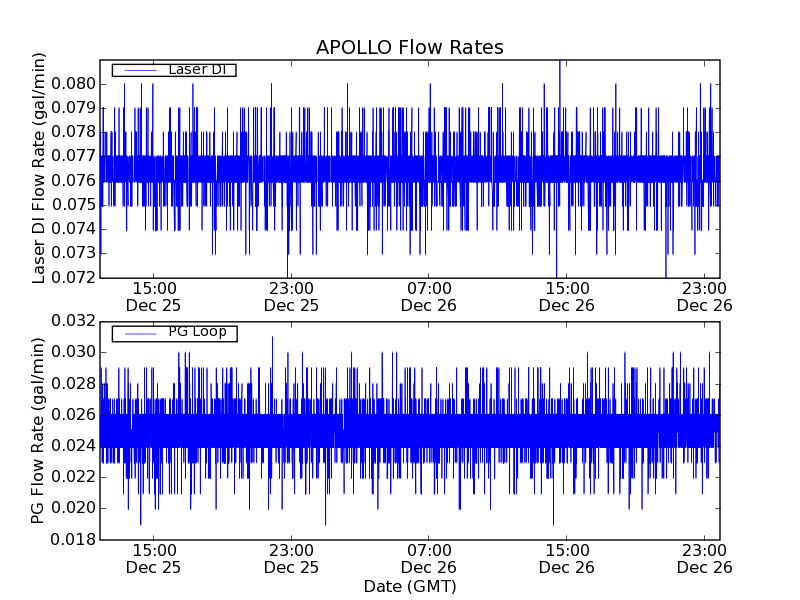Click the 0.024 y-axis tick label
This screenshot has width=800, height=600.
point(72,446)
